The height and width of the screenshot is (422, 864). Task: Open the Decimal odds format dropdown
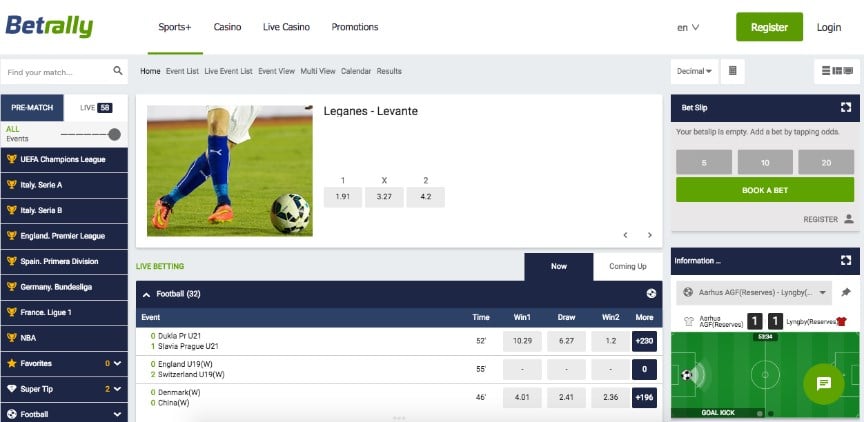[694, 71]
